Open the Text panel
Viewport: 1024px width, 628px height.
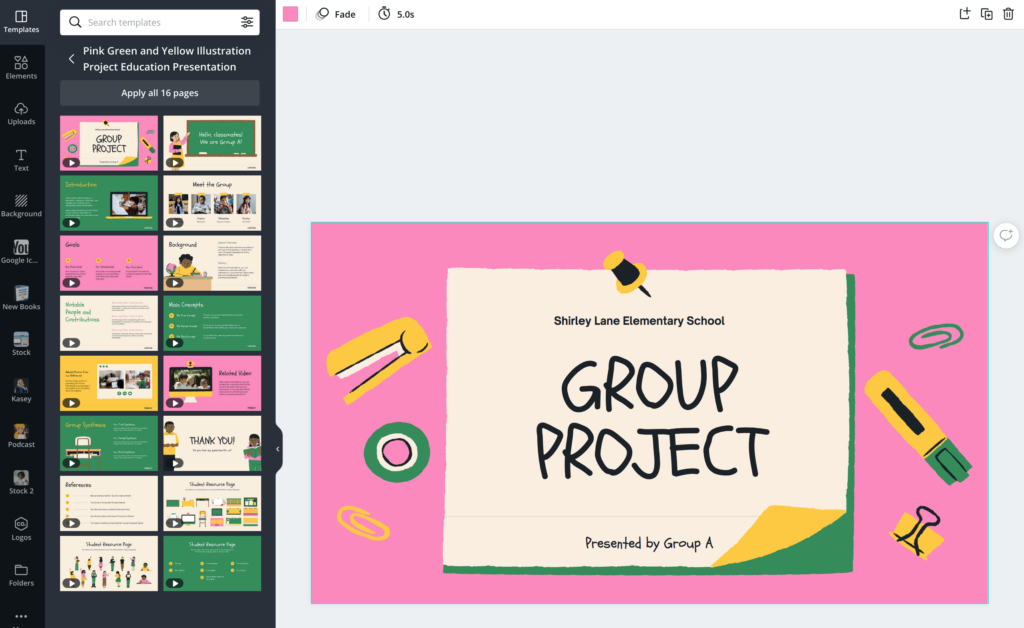pos(21,159)
